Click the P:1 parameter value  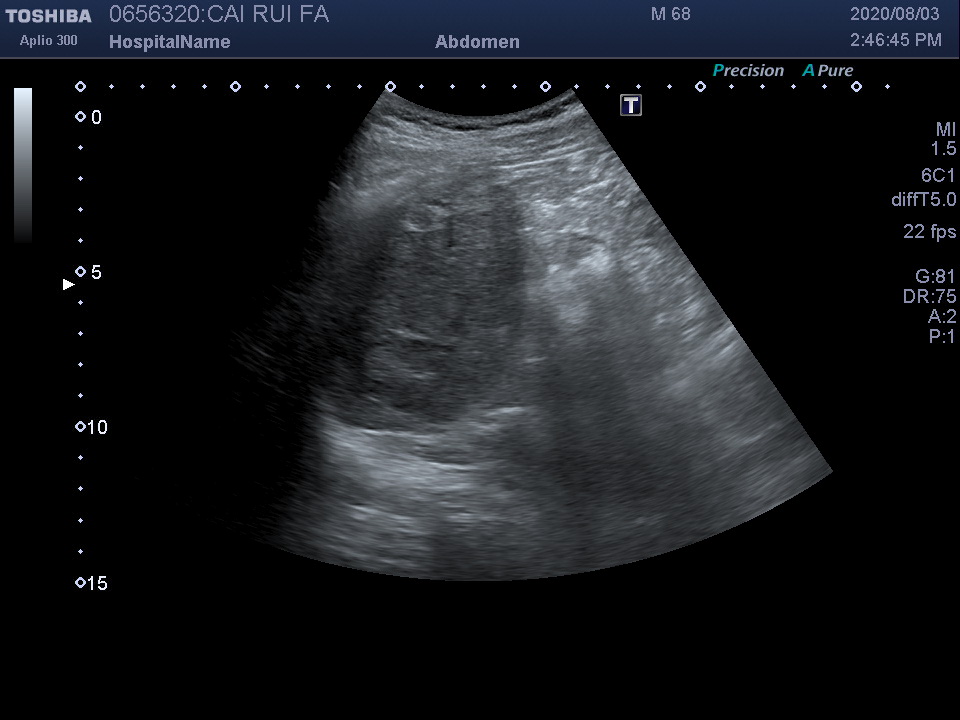coord(942,336)
